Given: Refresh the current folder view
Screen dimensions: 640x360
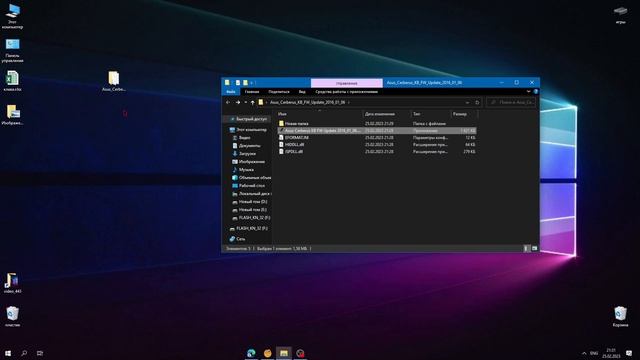Looking at the screenshot, I should (x=477, y=102).
